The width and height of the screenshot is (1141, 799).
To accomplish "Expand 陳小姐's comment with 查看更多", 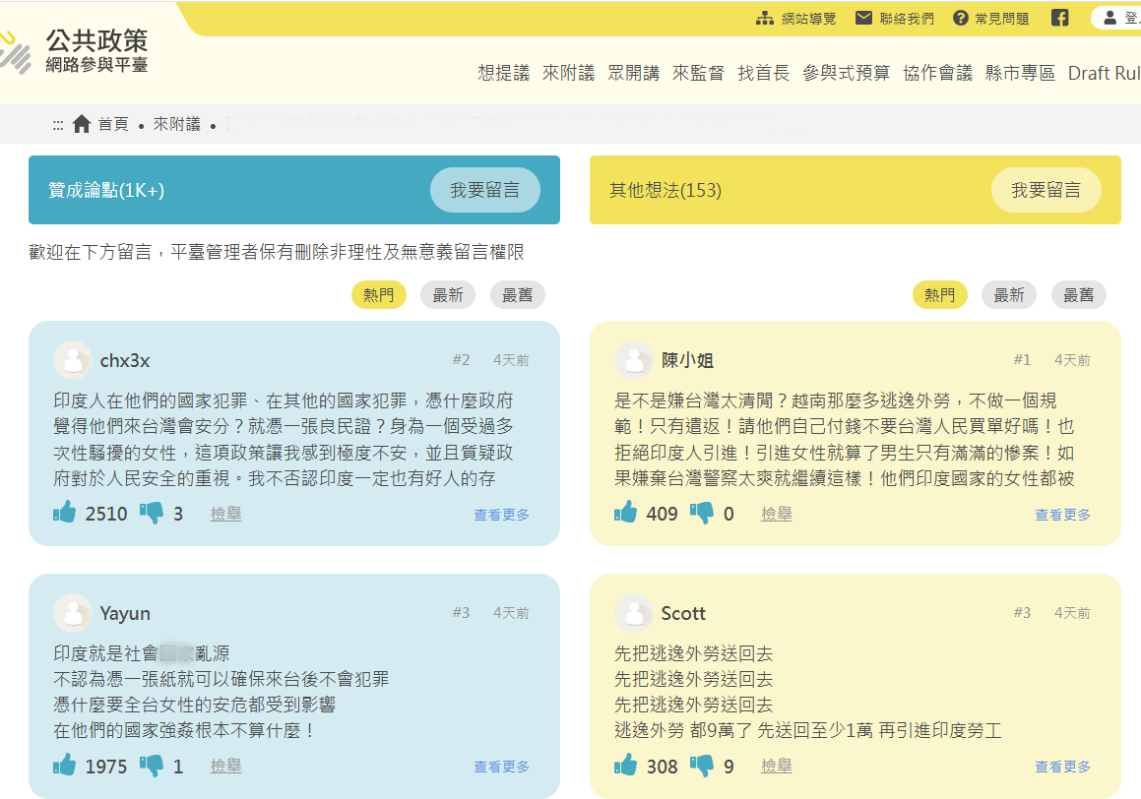I will (1063, 515).
